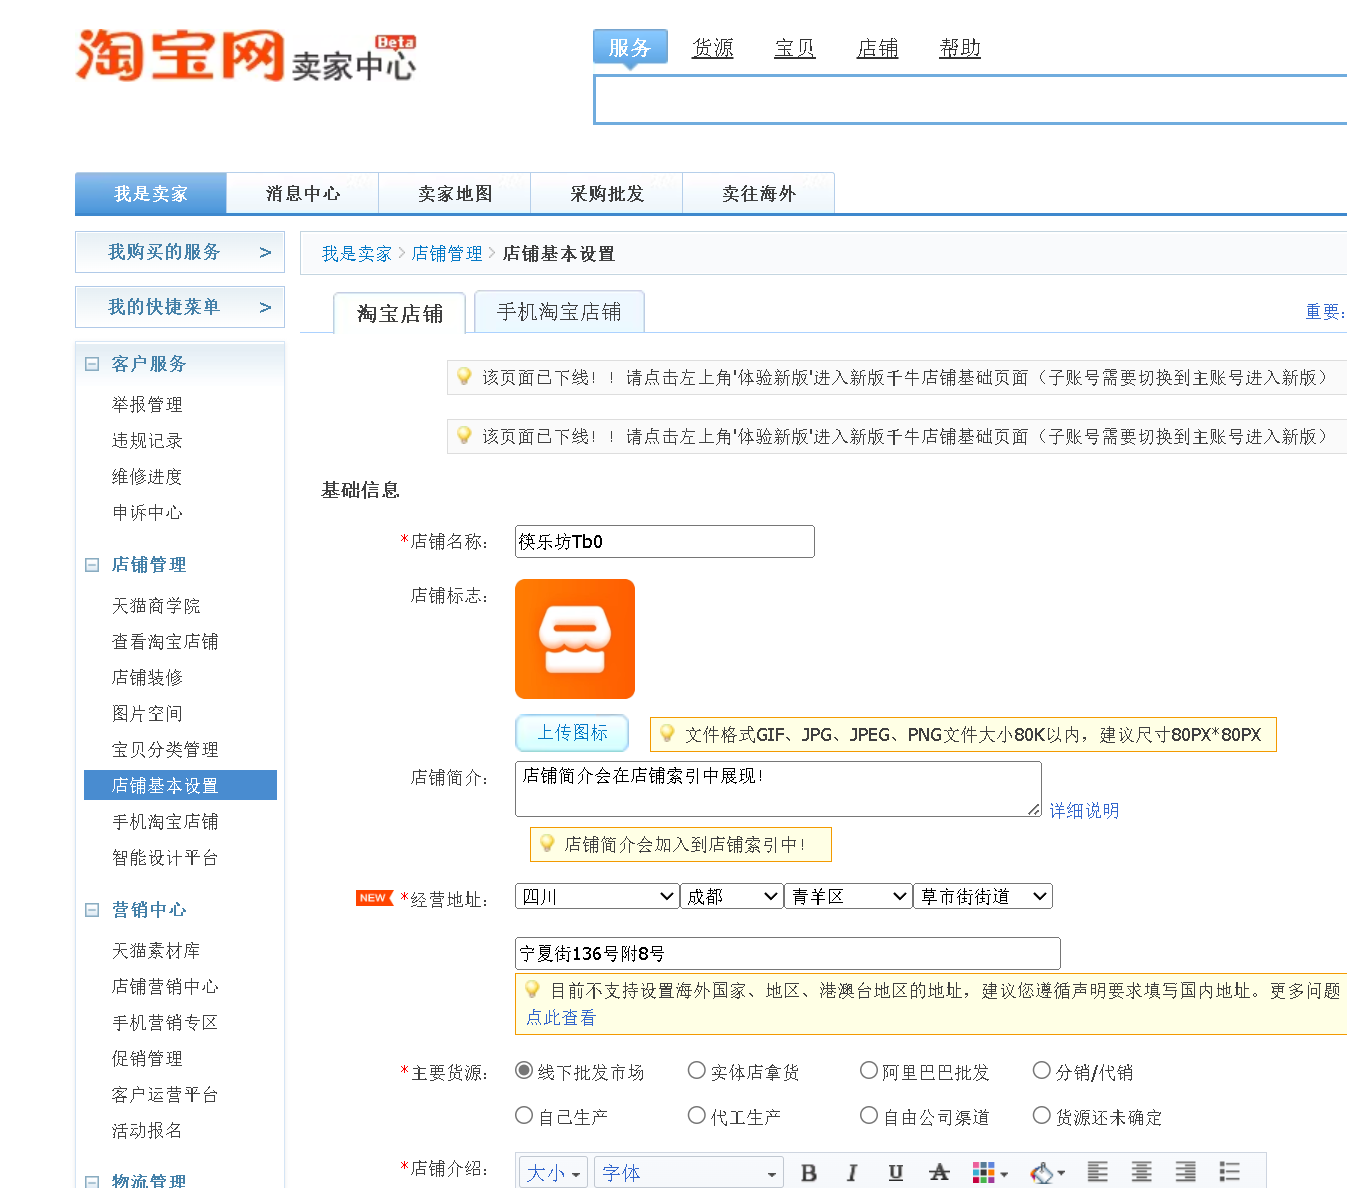1347x1188 pixels.
Task: Select 自由公司渠道 radio option
Action: pyautogui.click(x=869, y=1115)
